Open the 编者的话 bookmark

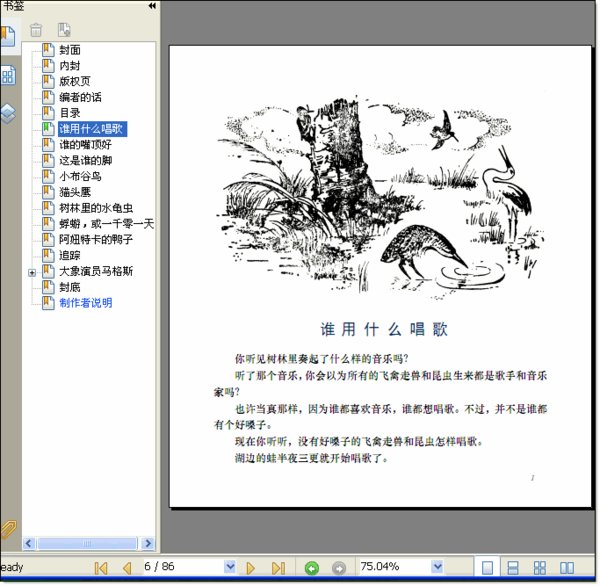click(80, 97)
